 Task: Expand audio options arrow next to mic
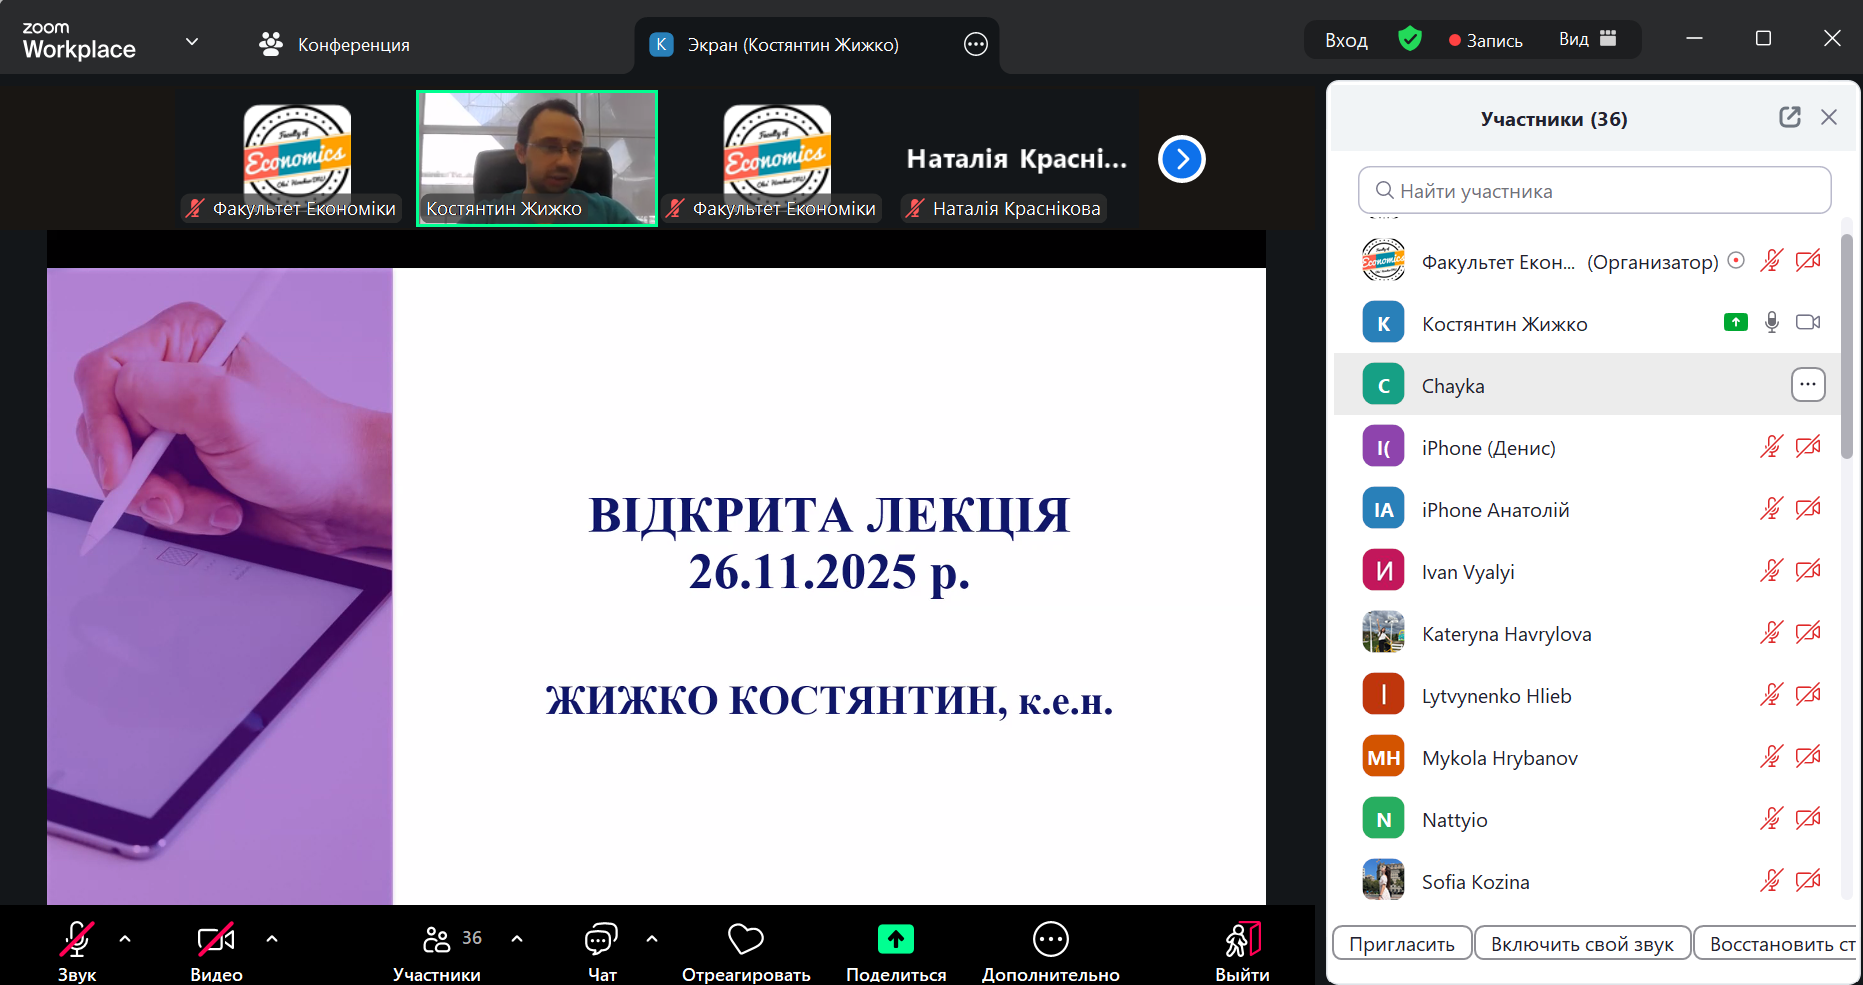coord(125,939)
